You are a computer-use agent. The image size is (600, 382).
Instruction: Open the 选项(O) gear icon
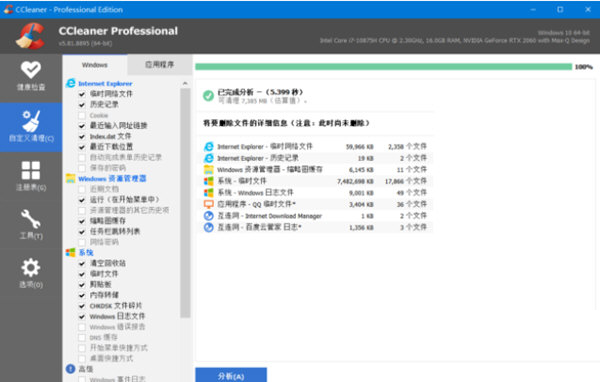coord(31,268)
